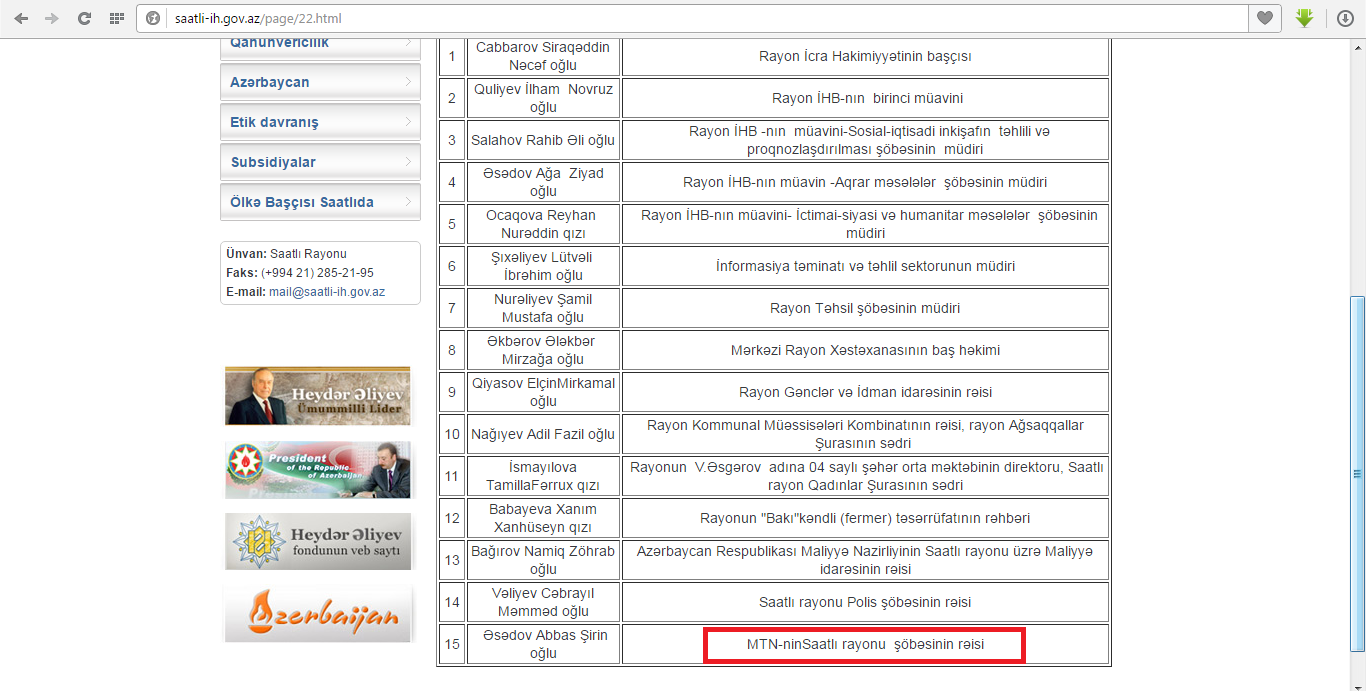Open the orange Azerbaijan flame banner

coord(318,612)
